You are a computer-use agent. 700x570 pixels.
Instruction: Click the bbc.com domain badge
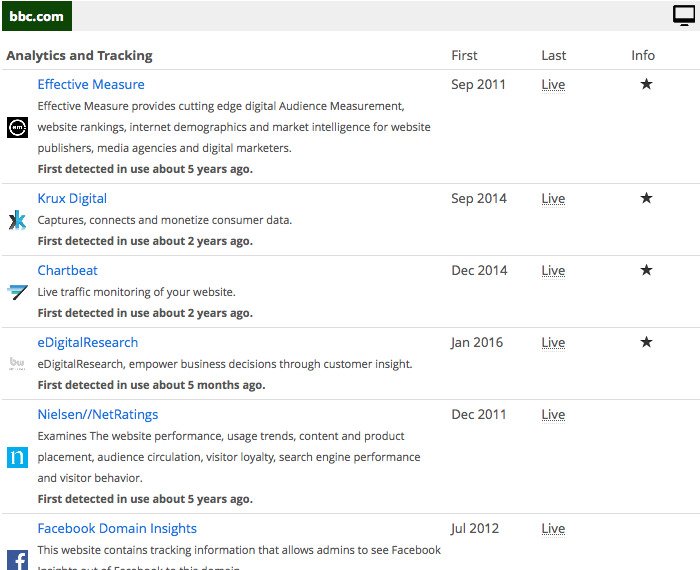(x=37, y=16)
